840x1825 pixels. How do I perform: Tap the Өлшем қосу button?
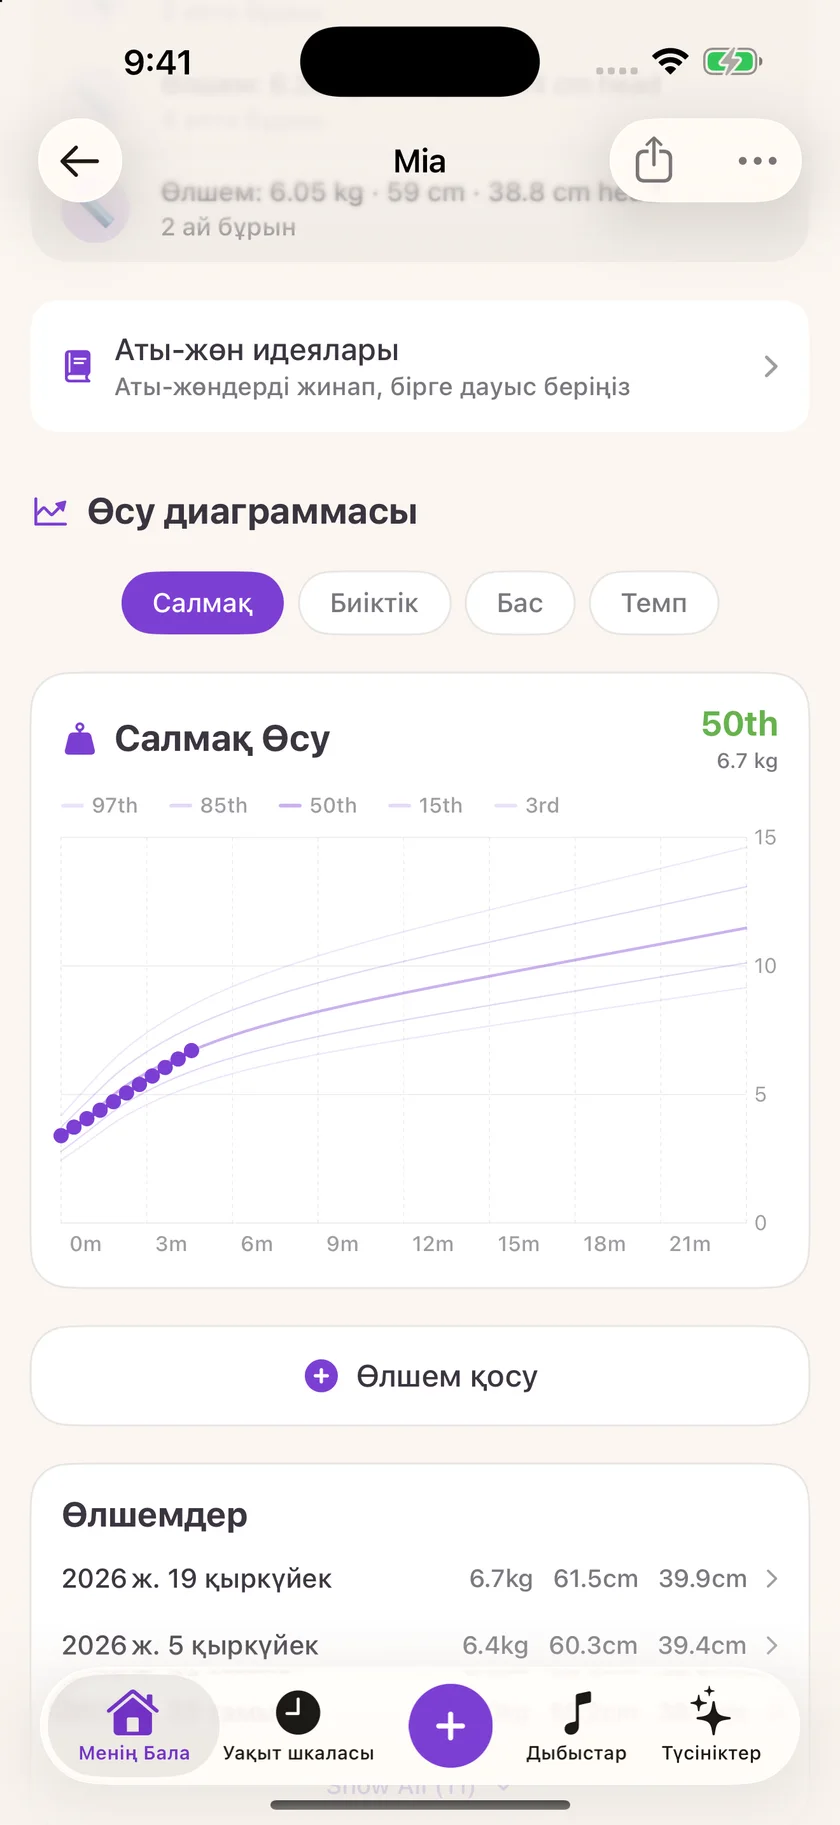(420, 1376)
